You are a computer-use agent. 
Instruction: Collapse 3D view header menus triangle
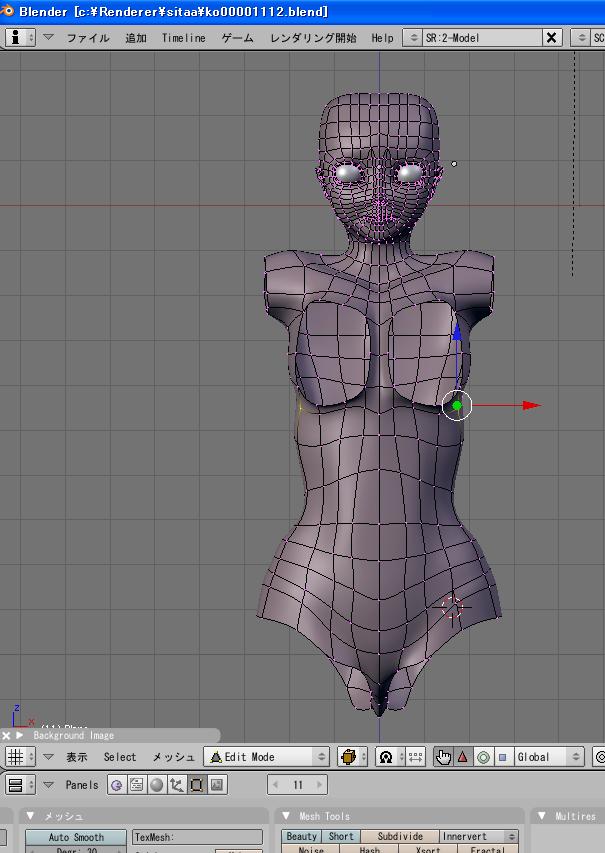(x=48, y=757)
